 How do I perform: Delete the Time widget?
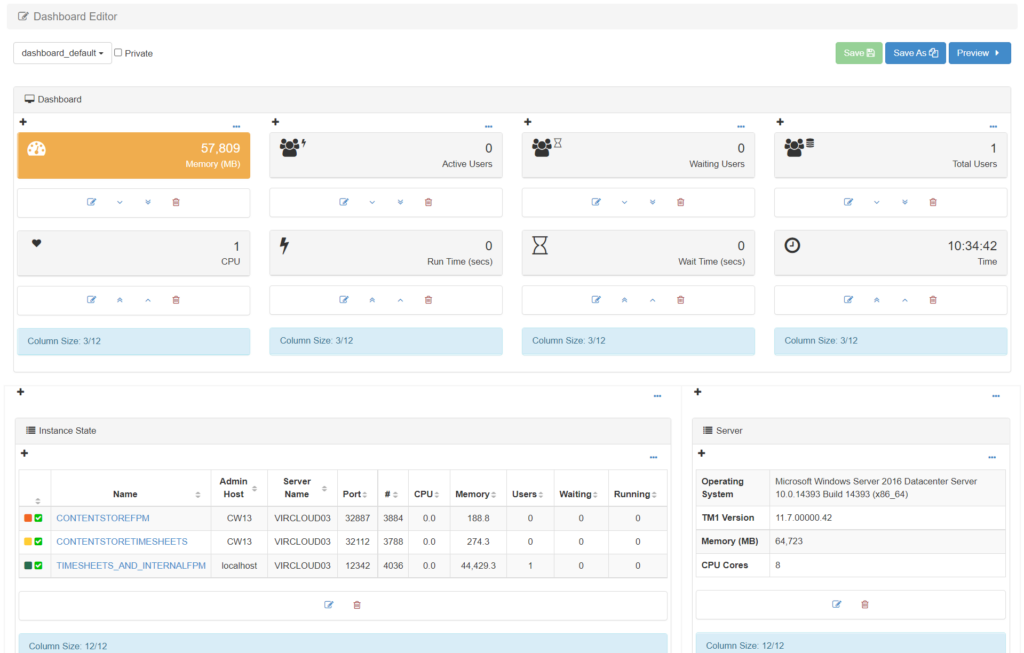tap(933, 299)
